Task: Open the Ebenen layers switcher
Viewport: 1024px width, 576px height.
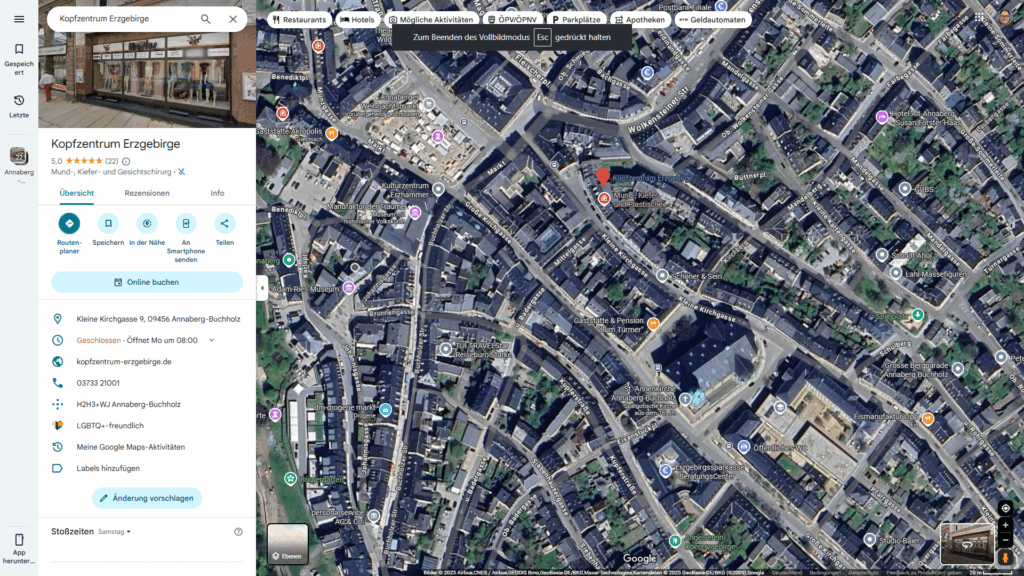Action: [x=287, y=543]
